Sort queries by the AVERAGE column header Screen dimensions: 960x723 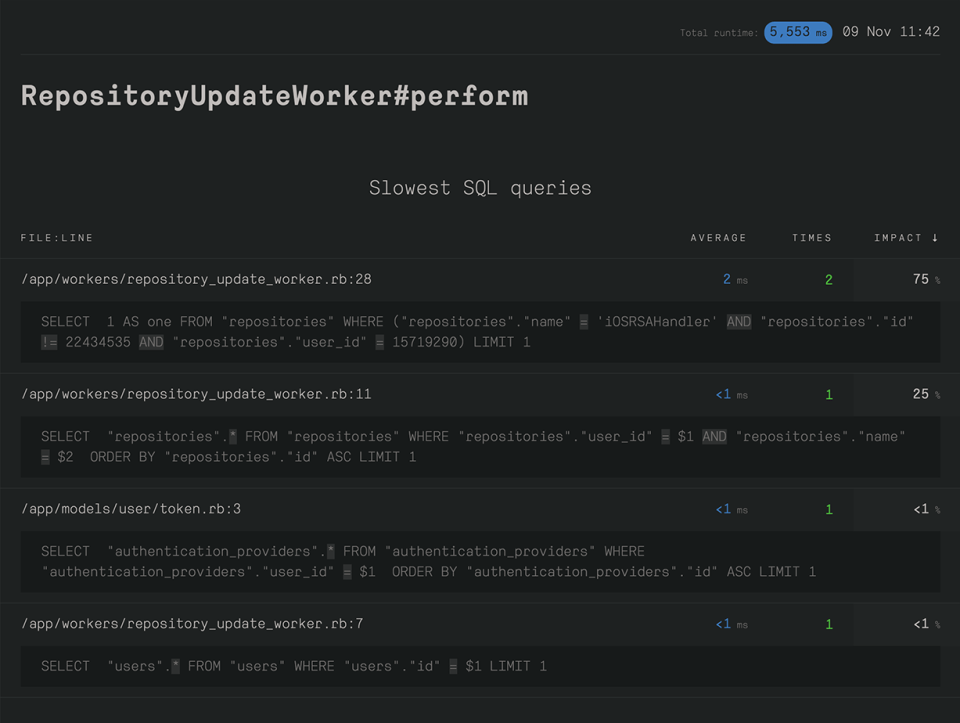click(718, 238)
